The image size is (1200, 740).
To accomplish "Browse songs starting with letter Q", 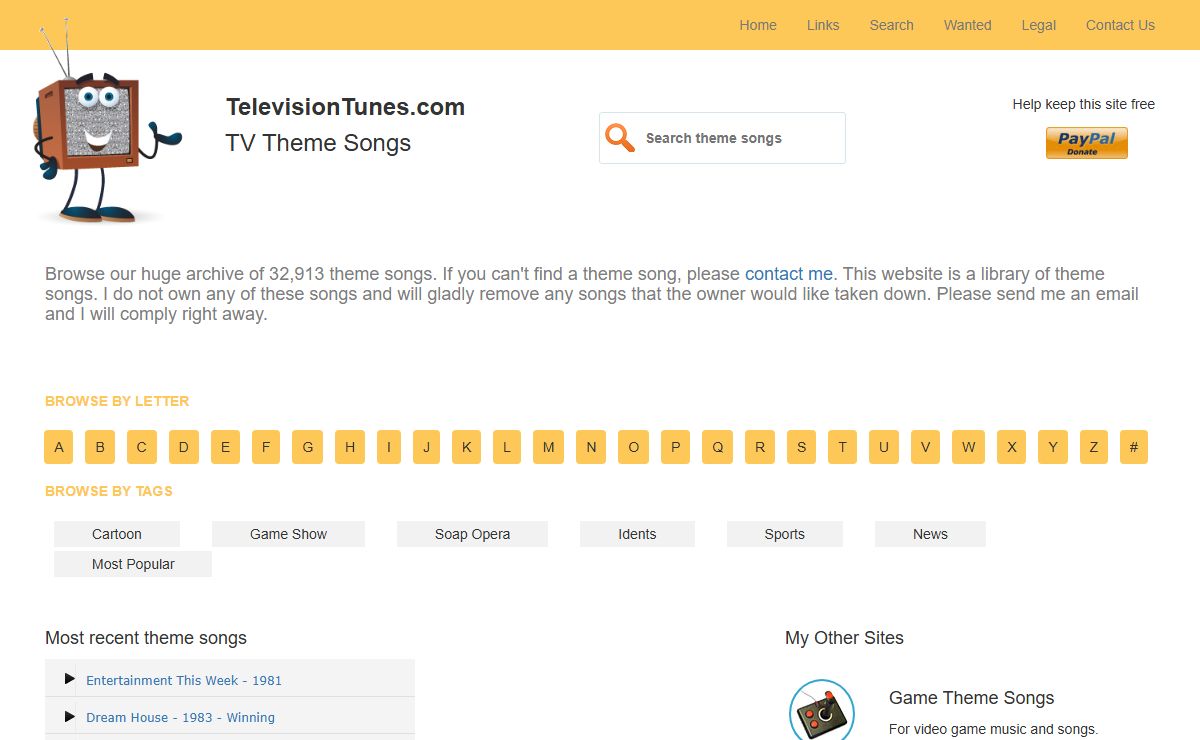I will pyautogui.click(x=717, y=447).
